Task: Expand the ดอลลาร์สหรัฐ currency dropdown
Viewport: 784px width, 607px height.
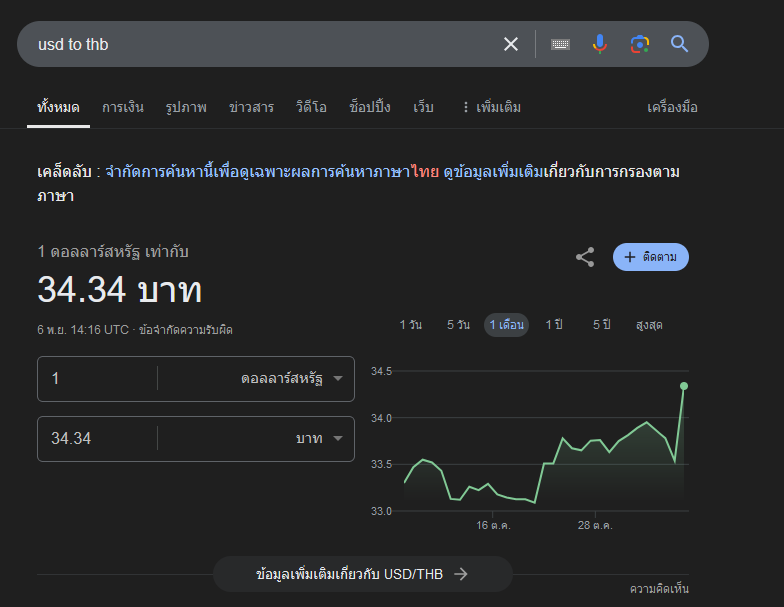Action: [x=292, y=378]
